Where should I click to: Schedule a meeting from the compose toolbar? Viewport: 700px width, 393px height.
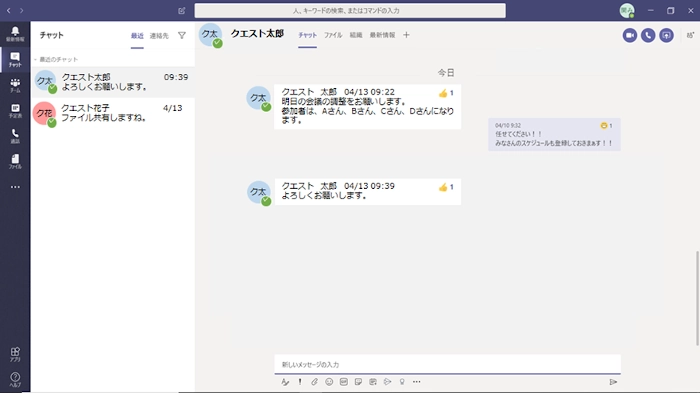click(373, 382)
